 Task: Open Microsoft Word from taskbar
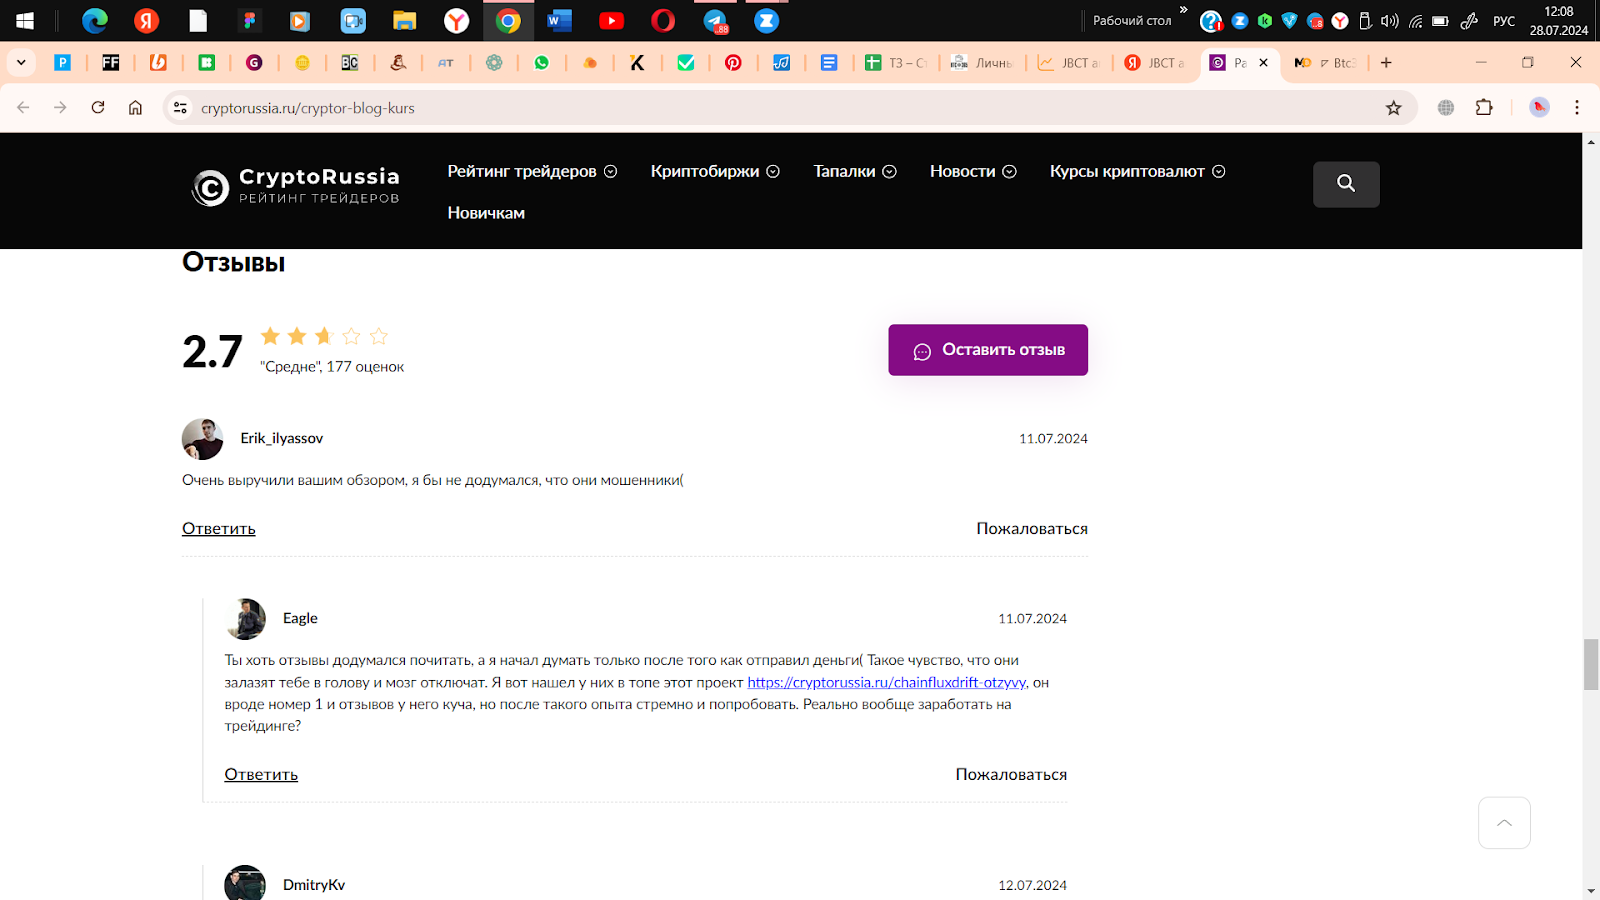point(560,20)
